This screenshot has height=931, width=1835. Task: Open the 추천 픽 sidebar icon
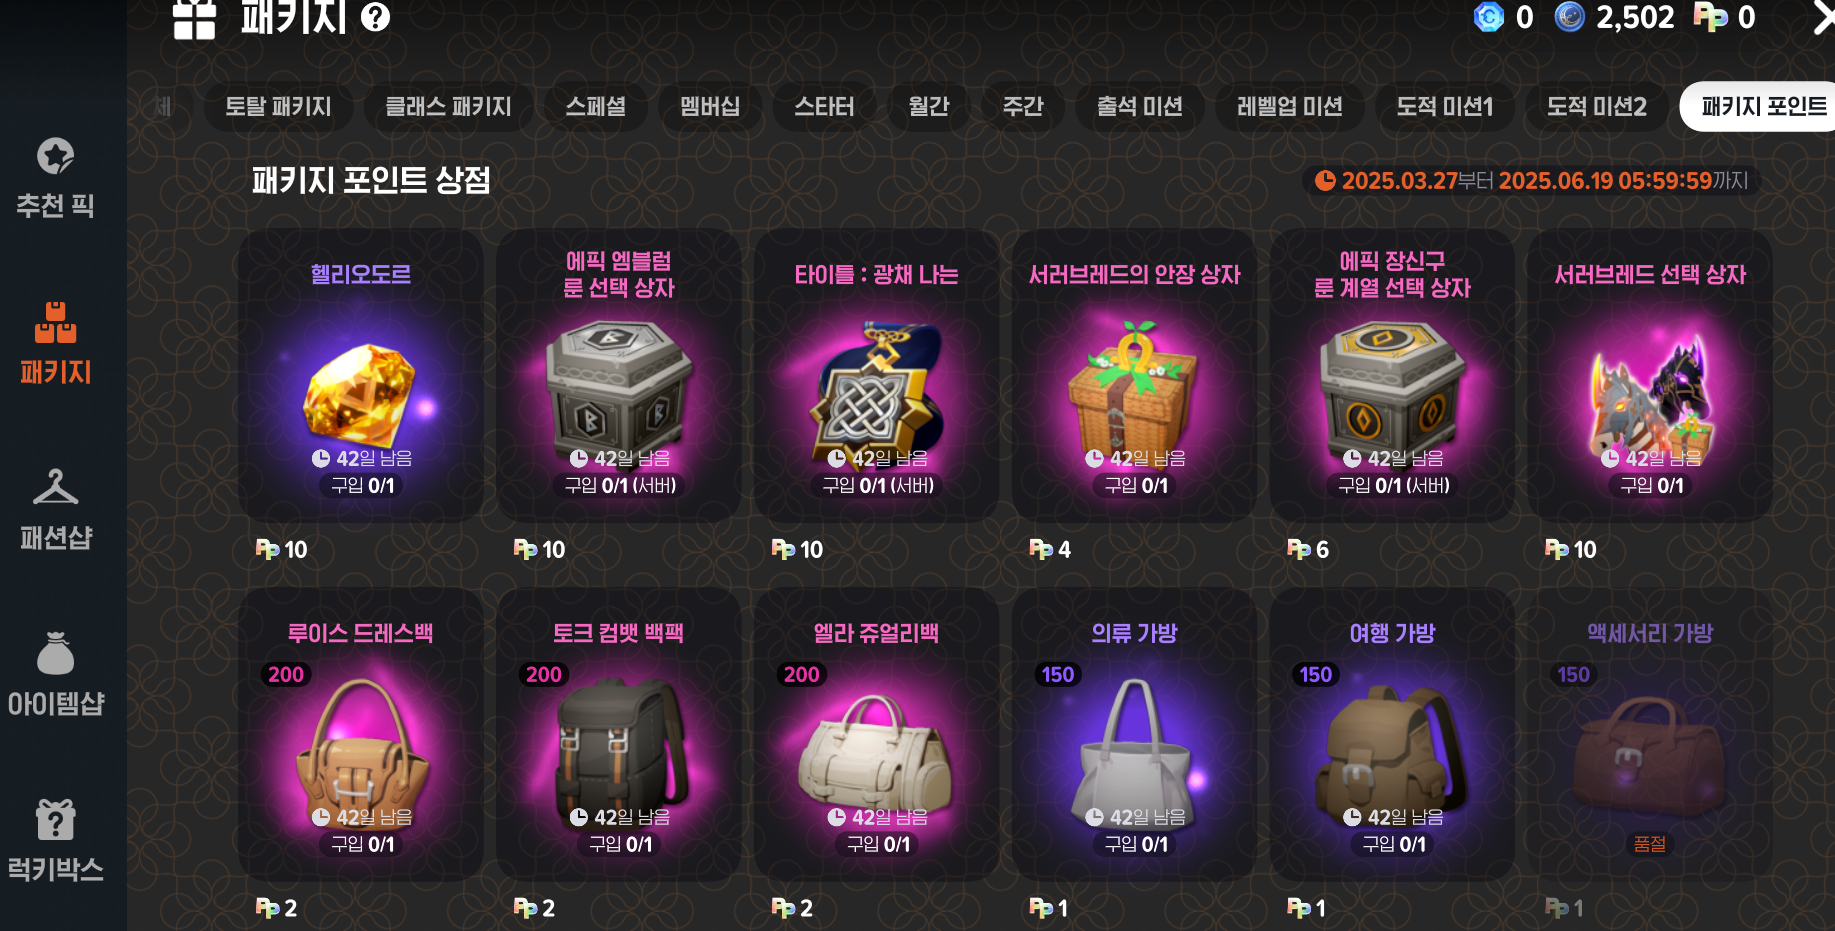(x=56, y=157)
